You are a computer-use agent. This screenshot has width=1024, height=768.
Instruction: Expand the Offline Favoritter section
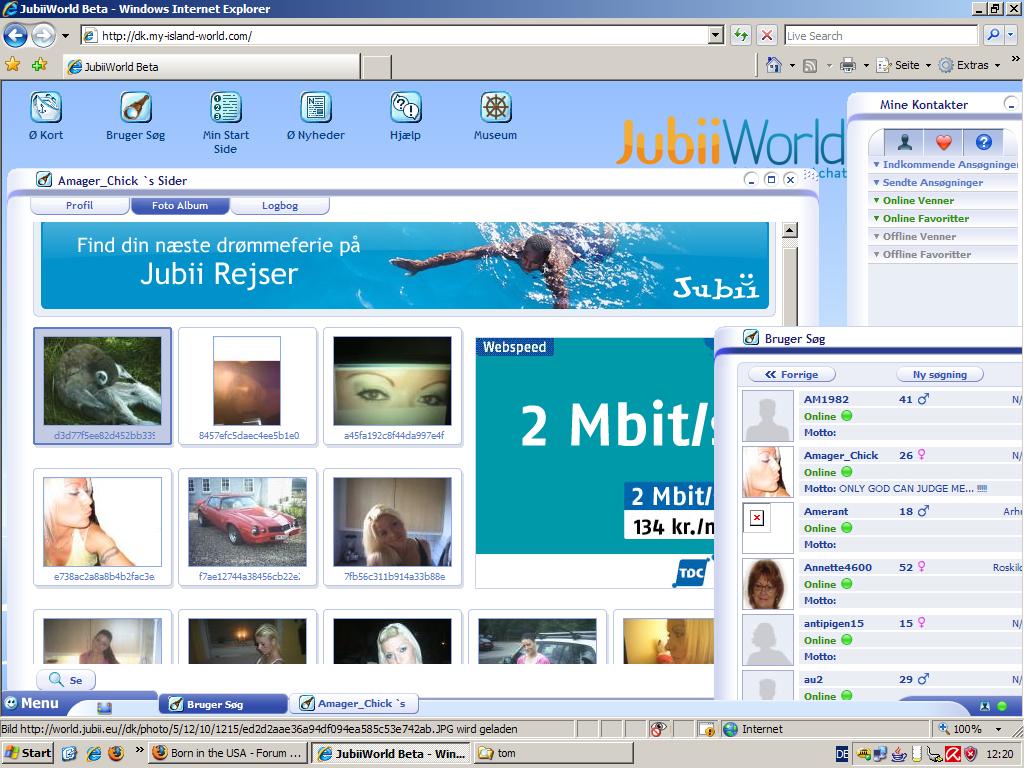925,255
